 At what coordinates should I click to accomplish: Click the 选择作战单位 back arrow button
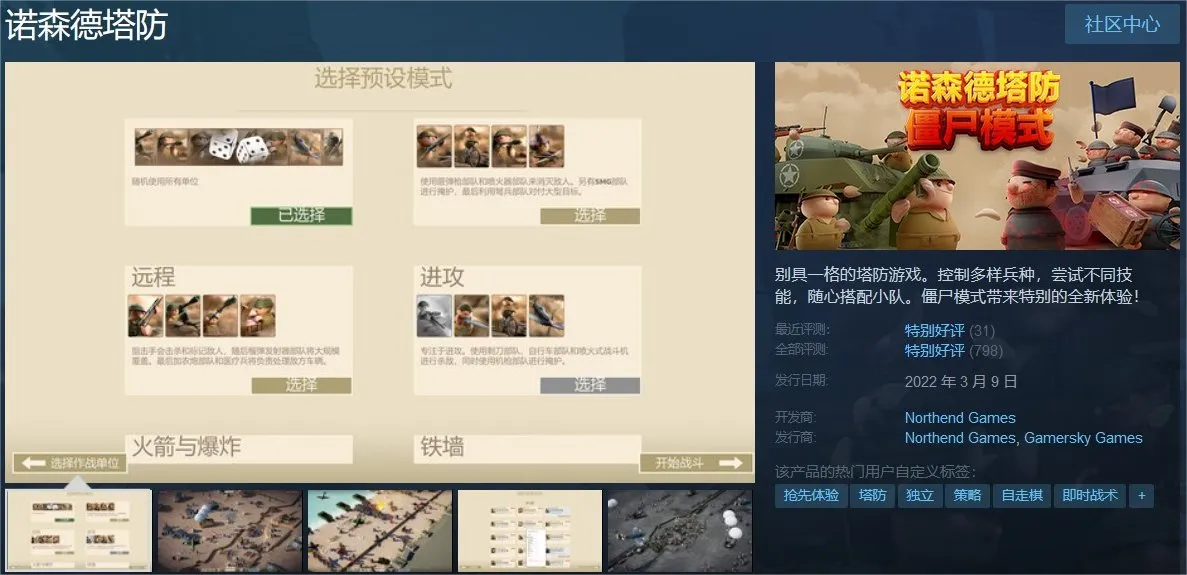pyautogui.click(x=70, y=463)
